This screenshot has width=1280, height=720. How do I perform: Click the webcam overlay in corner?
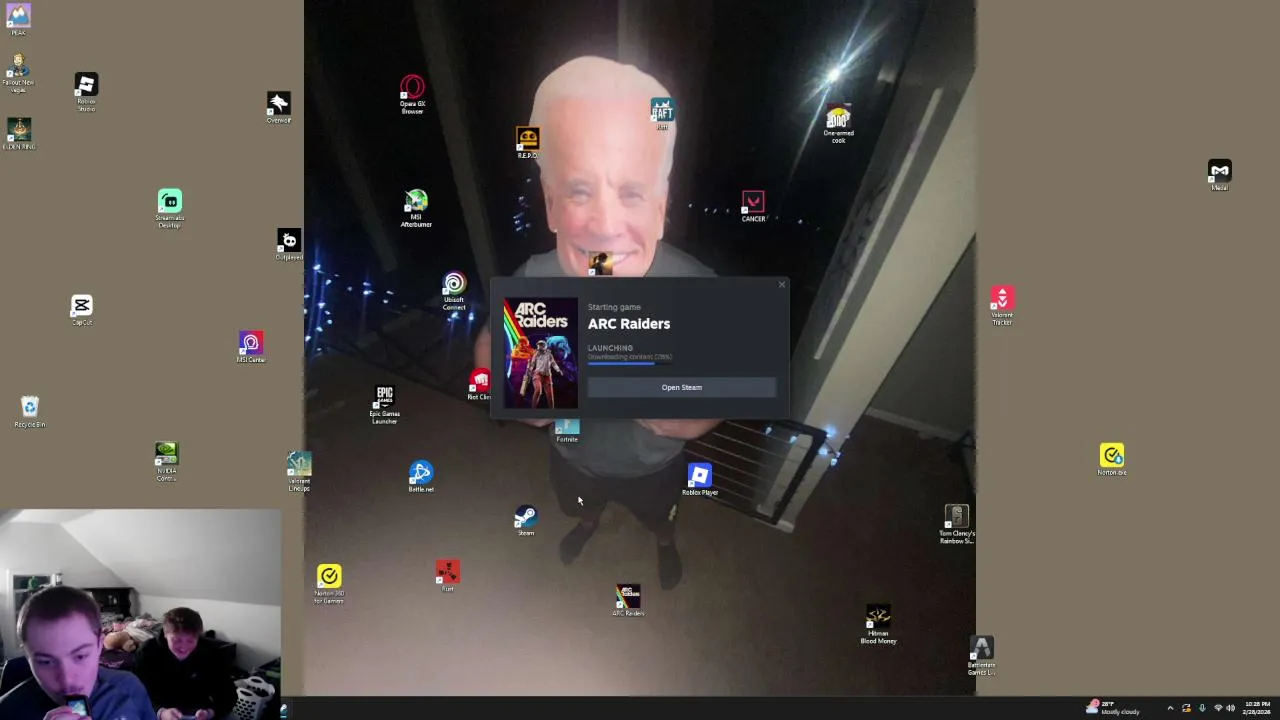point(141,615)
